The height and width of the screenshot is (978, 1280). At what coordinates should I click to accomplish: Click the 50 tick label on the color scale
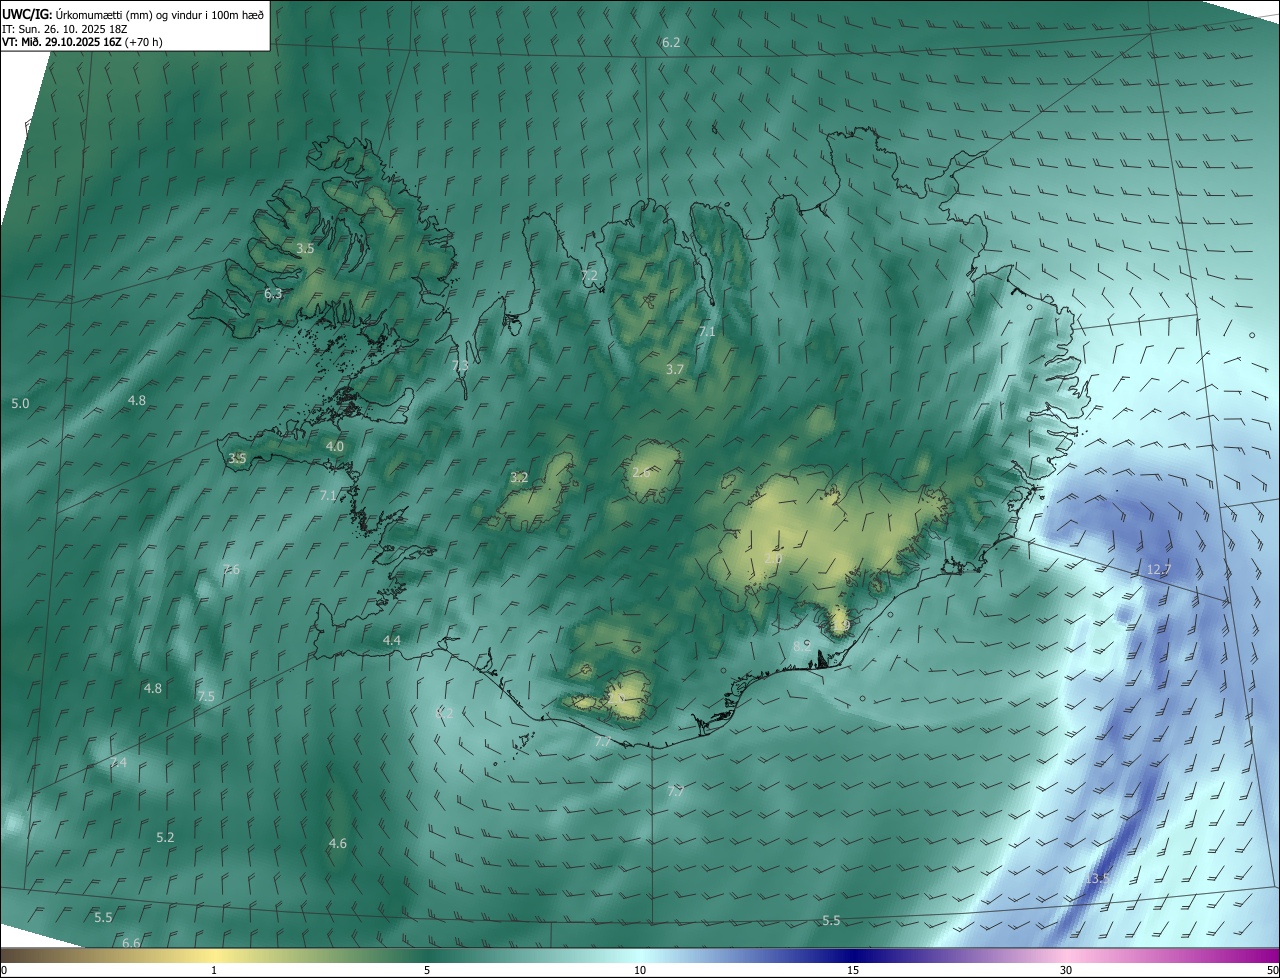pyautogui.click(x=1272, y=971)
